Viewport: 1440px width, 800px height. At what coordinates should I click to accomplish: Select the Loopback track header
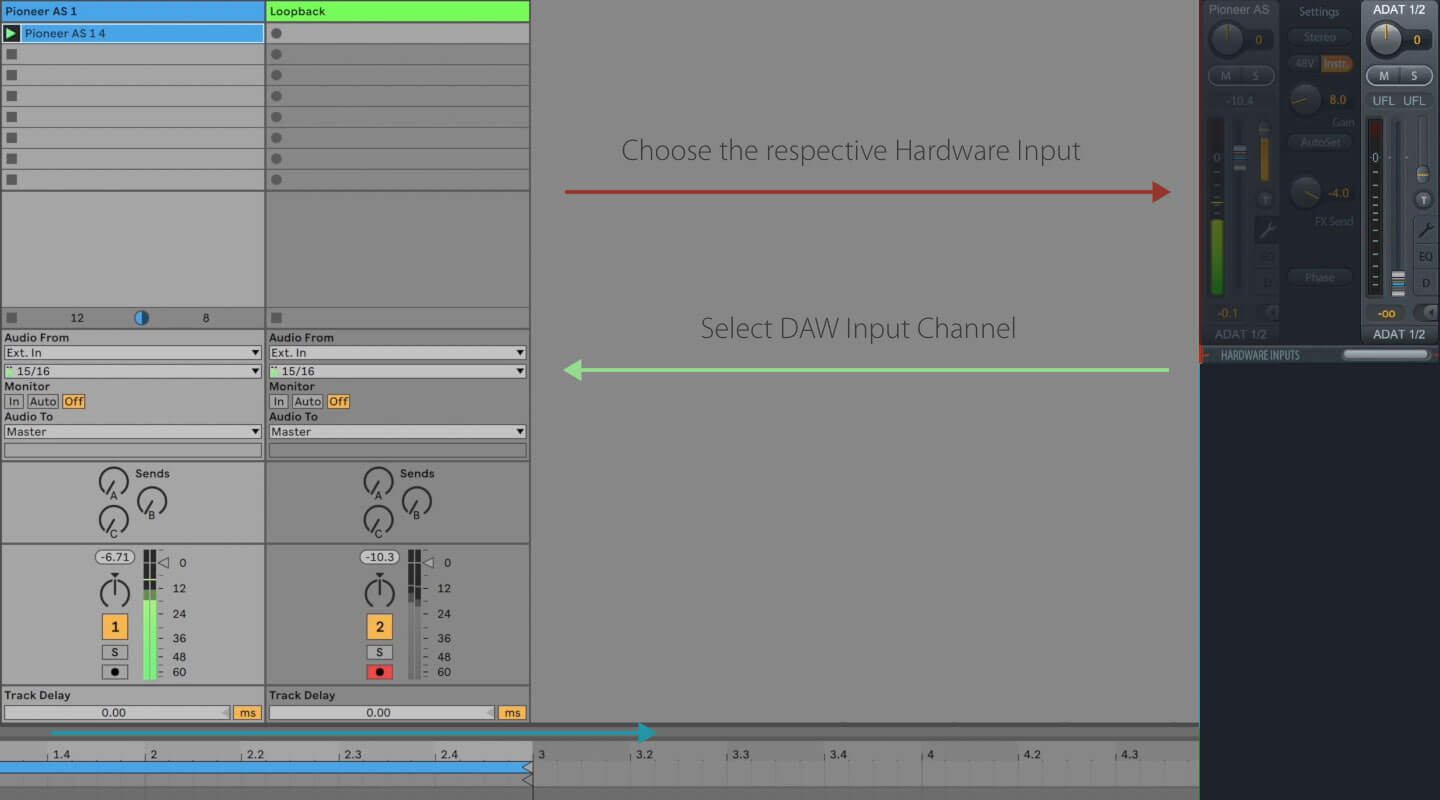point(397,11)
